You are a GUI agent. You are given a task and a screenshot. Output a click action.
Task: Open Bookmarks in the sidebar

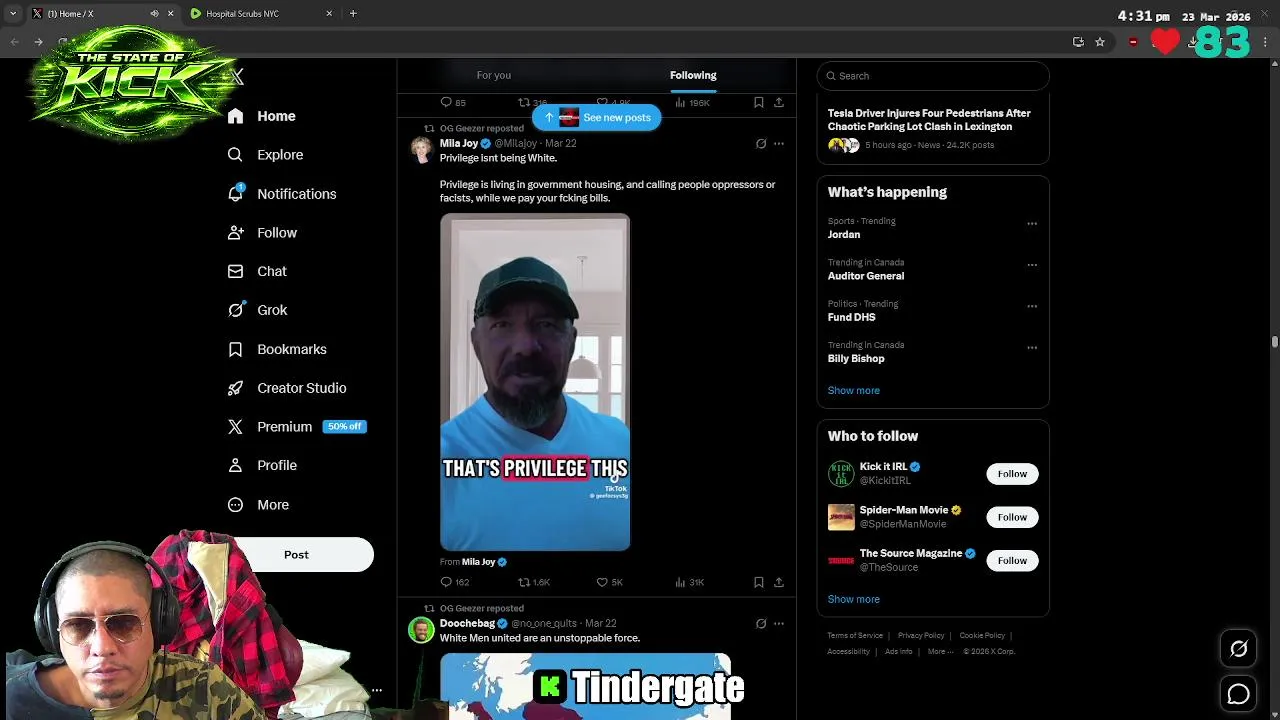(x=277, y=349)
